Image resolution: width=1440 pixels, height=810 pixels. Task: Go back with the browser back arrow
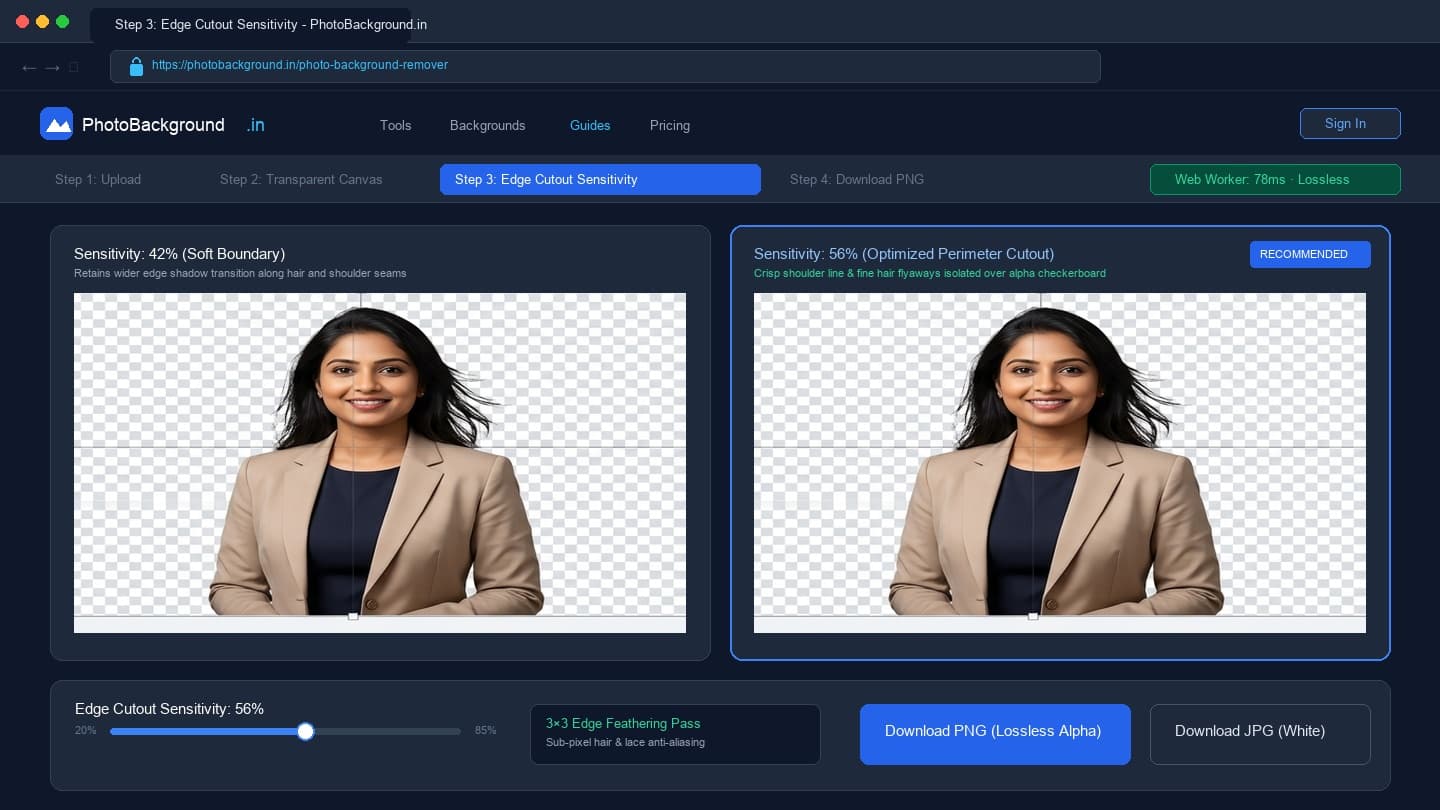point(29,67)
